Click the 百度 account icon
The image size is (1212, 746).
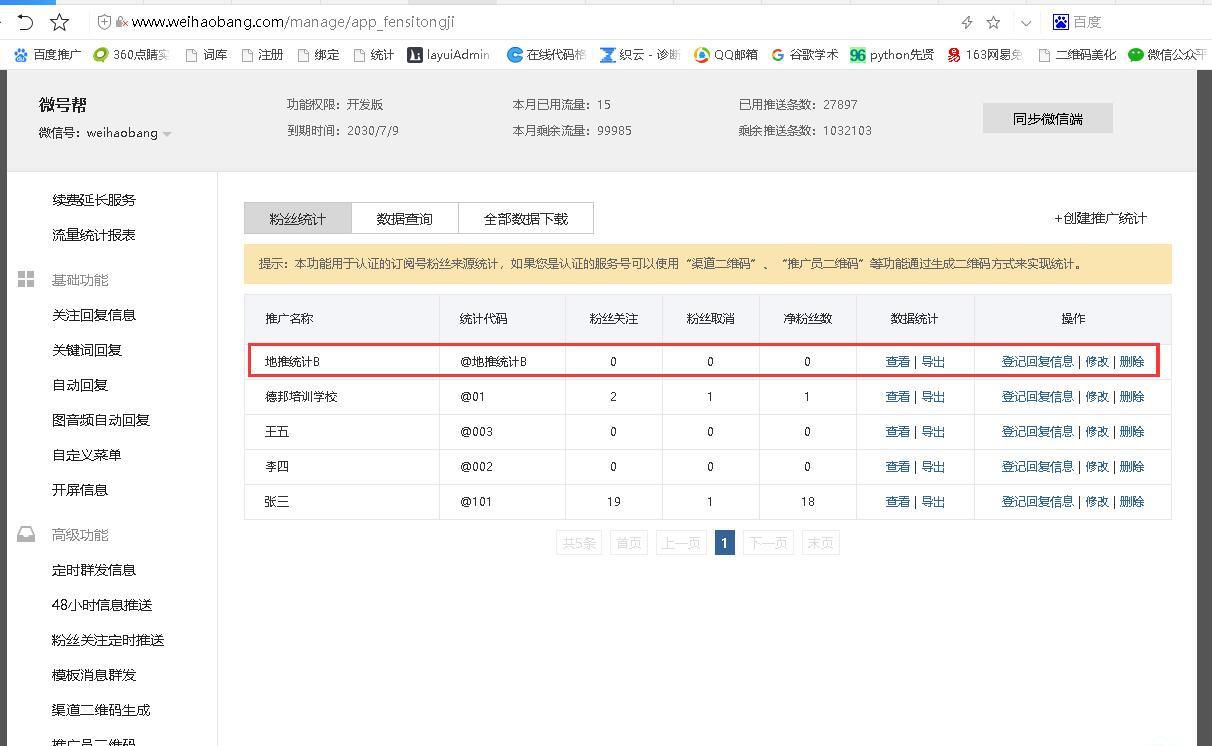tap(1060, 21)
